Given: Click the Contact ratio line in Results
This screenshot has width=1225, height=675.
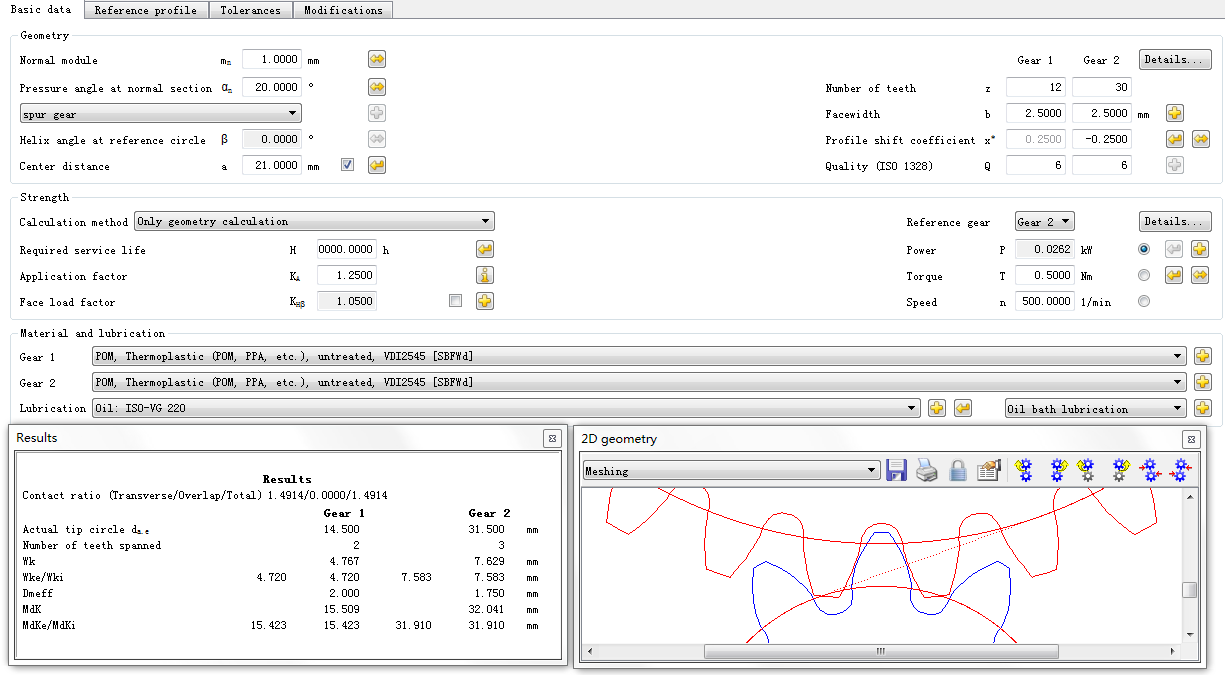Looking at the screenshot, I should point(205,495).
